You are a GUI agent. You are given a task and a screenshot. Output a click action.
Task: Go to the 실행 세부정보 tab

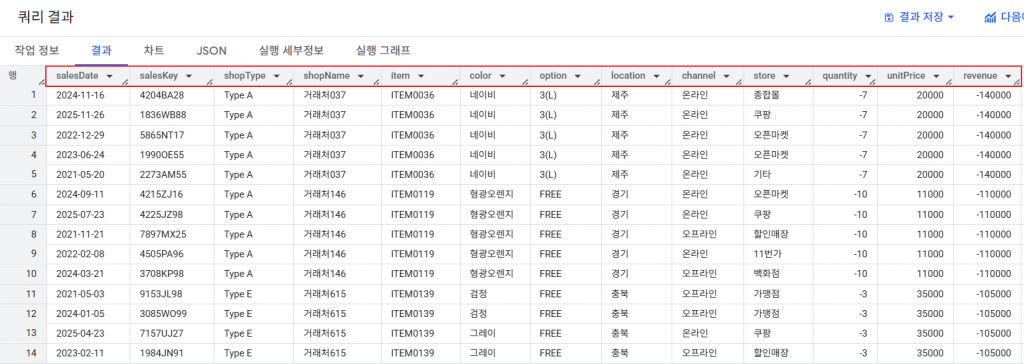click(291, 50)
